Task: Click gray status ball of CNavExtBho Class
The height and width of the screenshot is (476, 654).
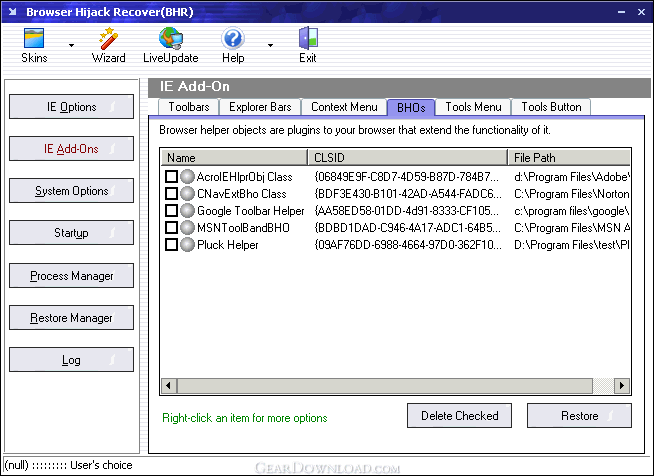Action: pyautogui.click(x=187, y=194)
